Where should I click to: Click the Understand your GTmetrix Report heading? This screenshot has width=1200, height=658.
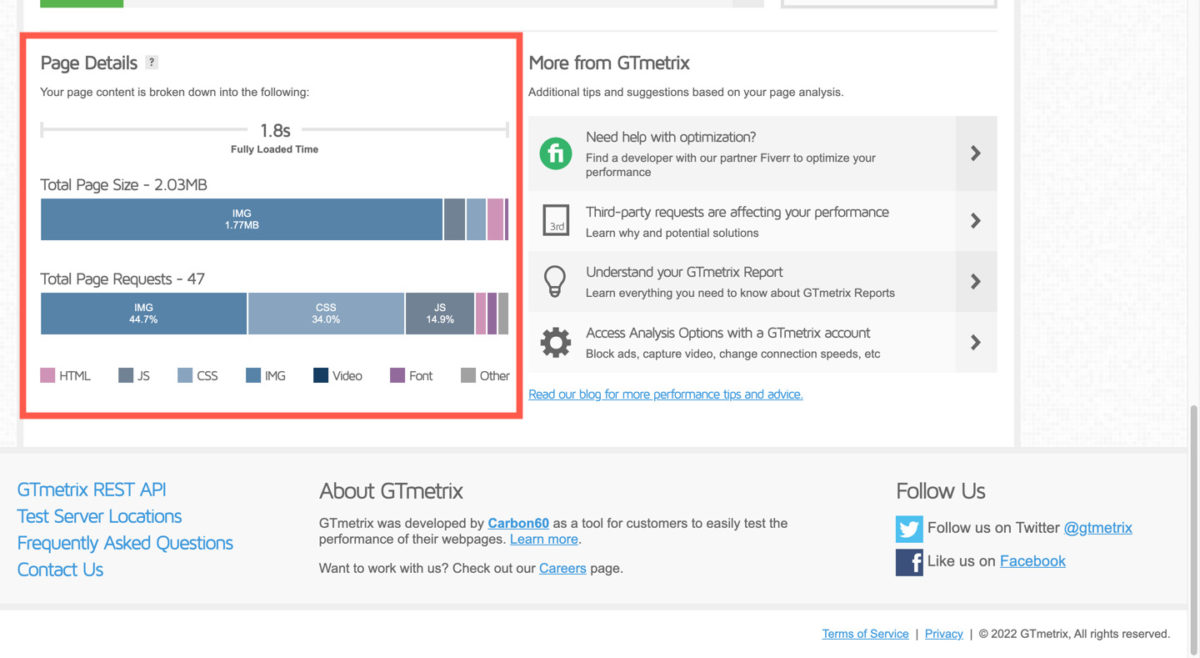[684, 272]
